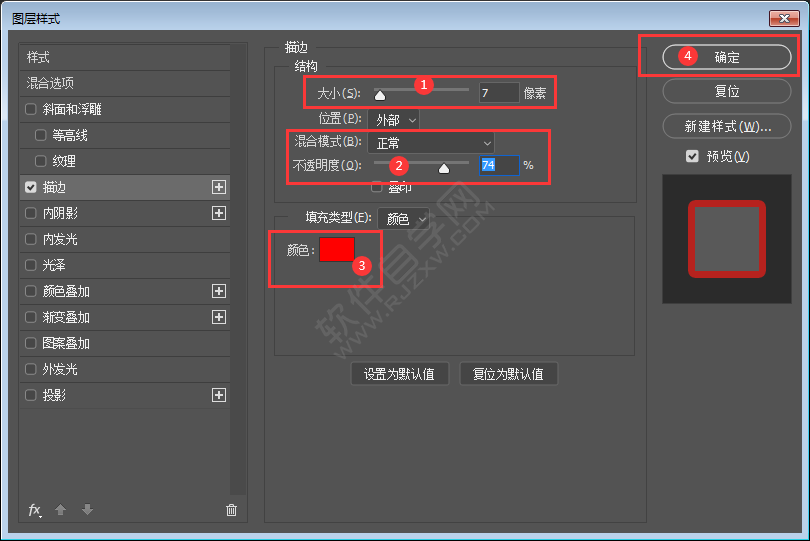Select the 光泽 row label
810x541 pixels.
tap(54, 265)
